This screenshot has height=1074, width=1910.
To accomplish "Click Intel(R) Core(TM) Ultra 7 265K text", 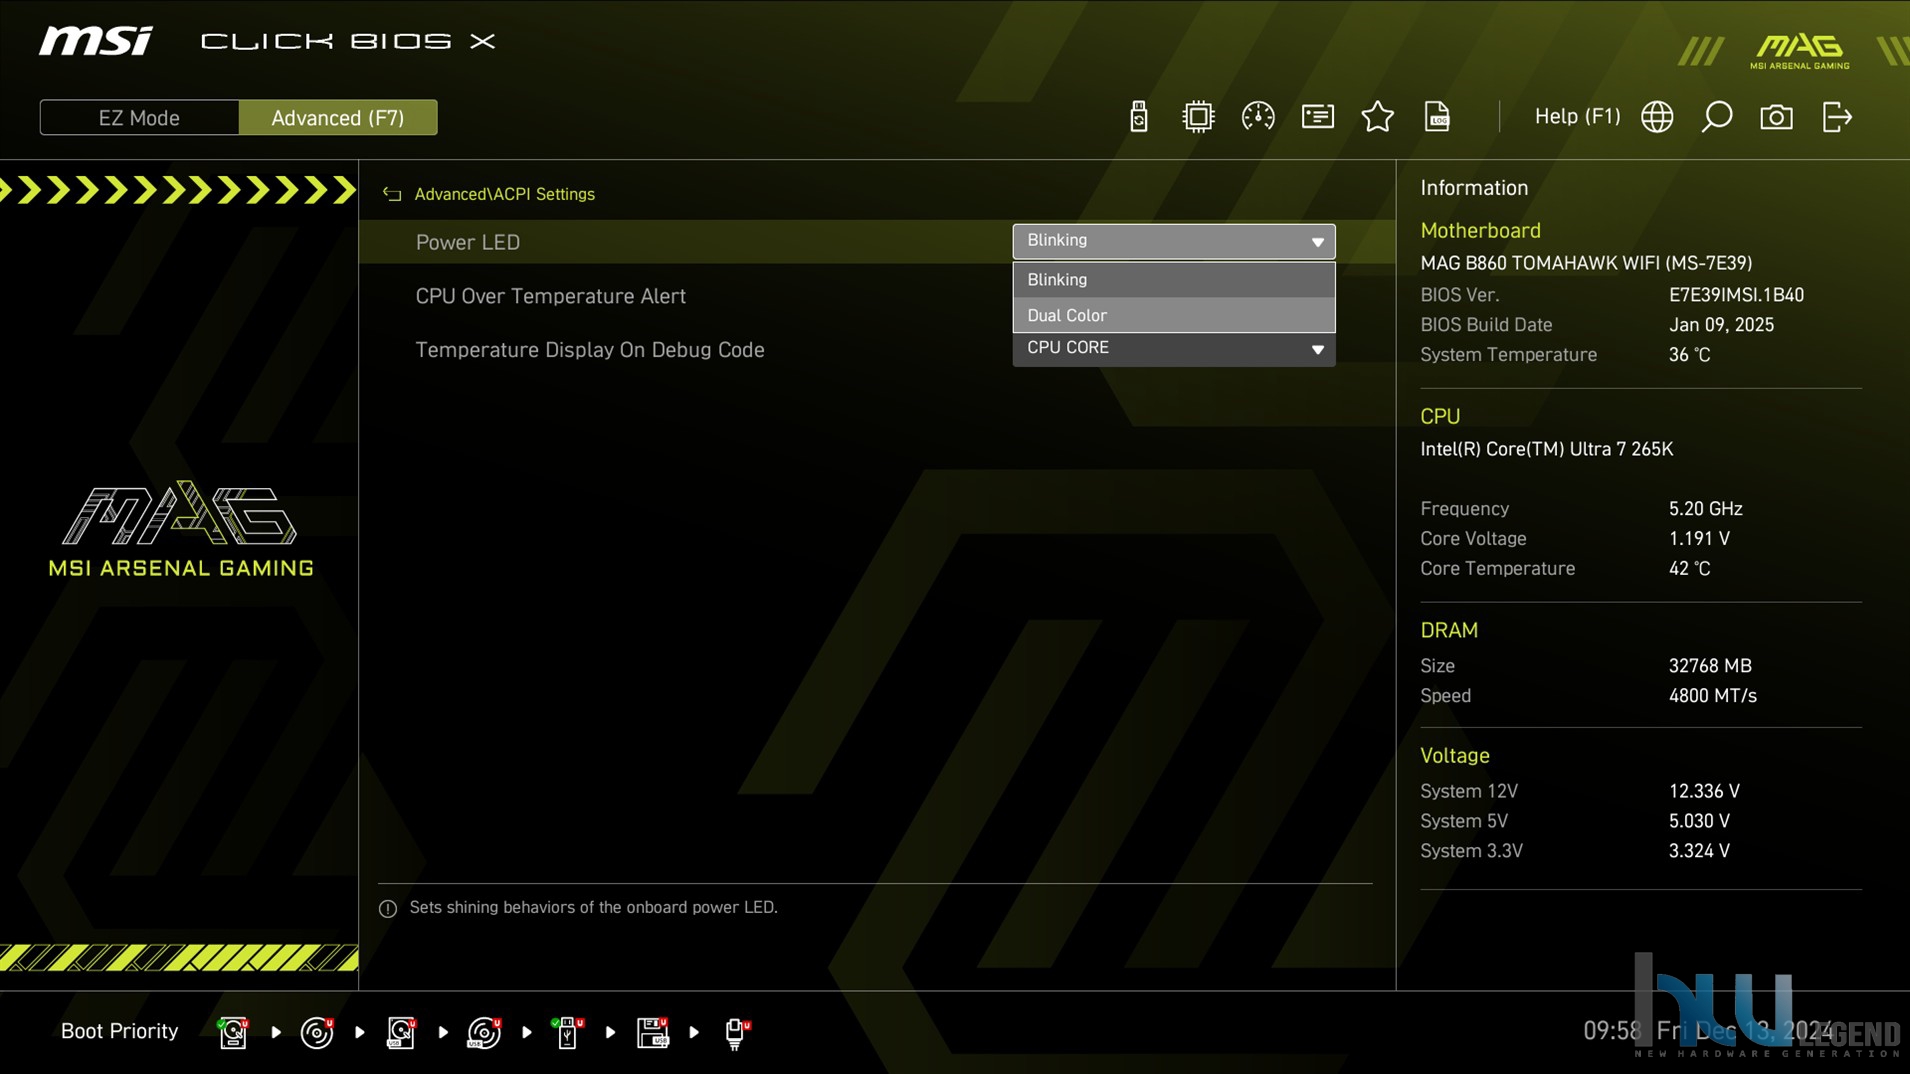I will click(x=1546, y=449).
